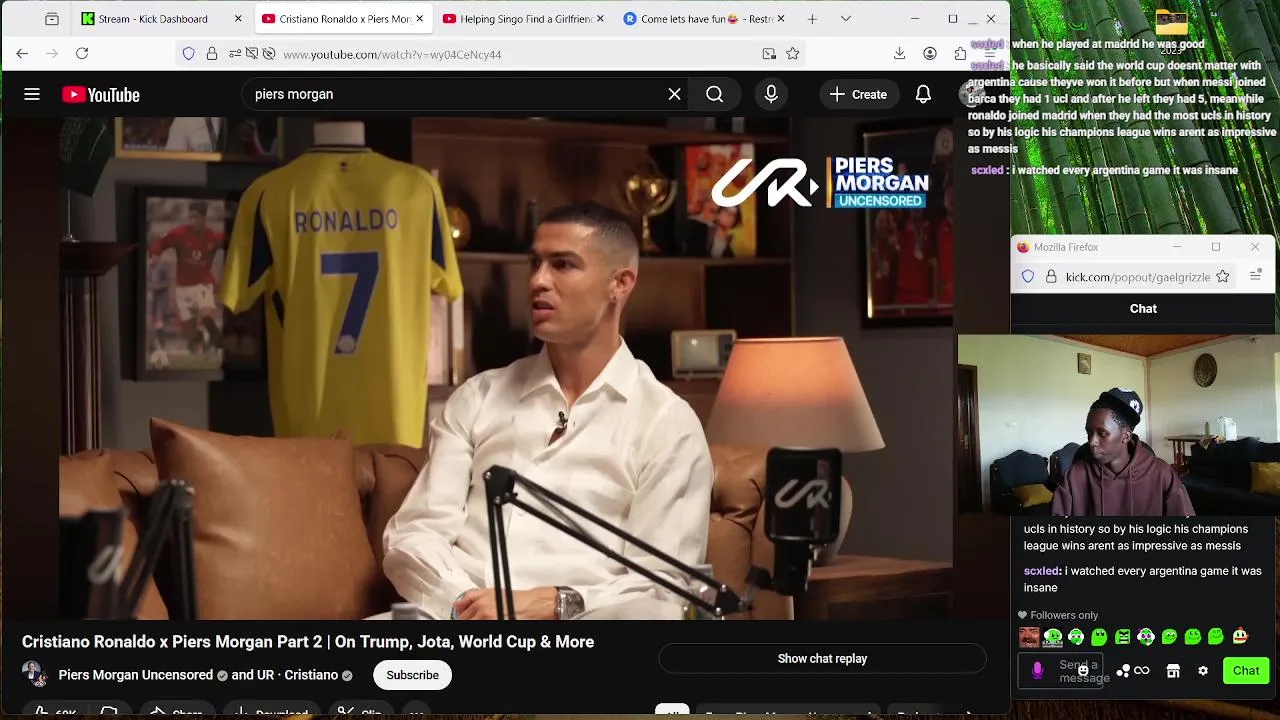
Task: Open Firefox account icon
Action: pos(930,53)
